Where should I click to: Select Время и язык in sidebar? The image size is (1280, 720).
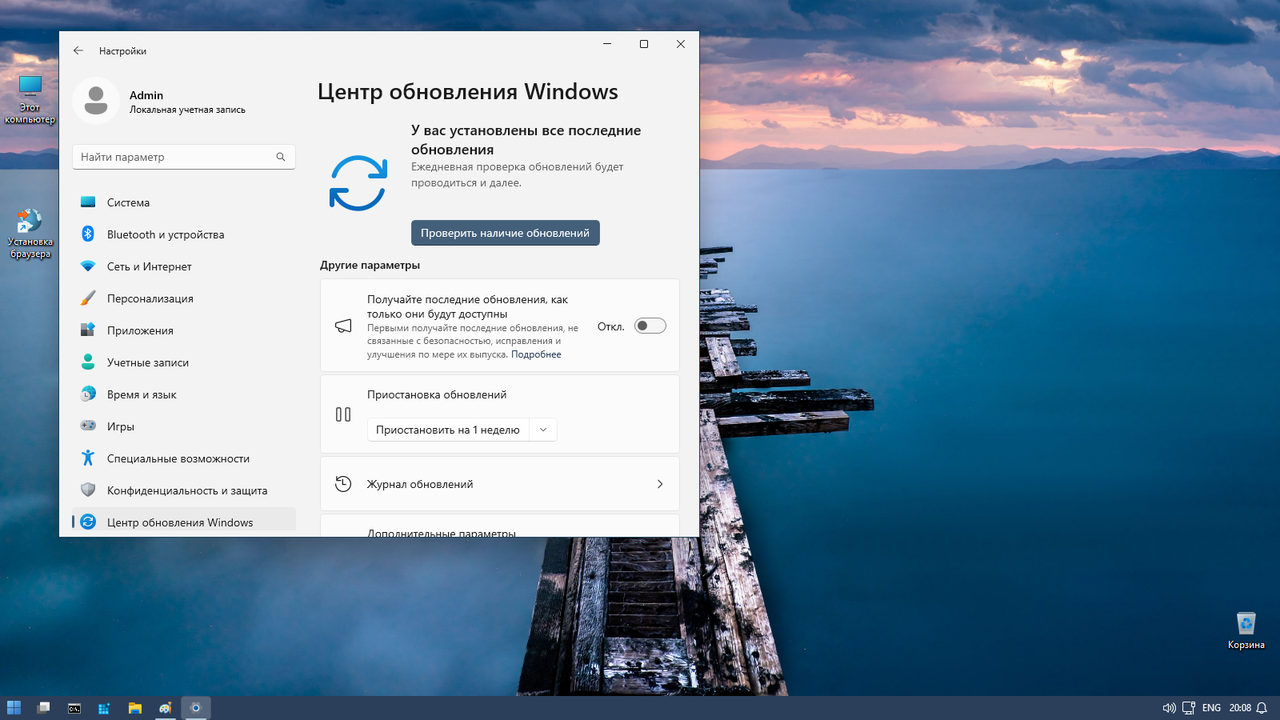(184, 394)
